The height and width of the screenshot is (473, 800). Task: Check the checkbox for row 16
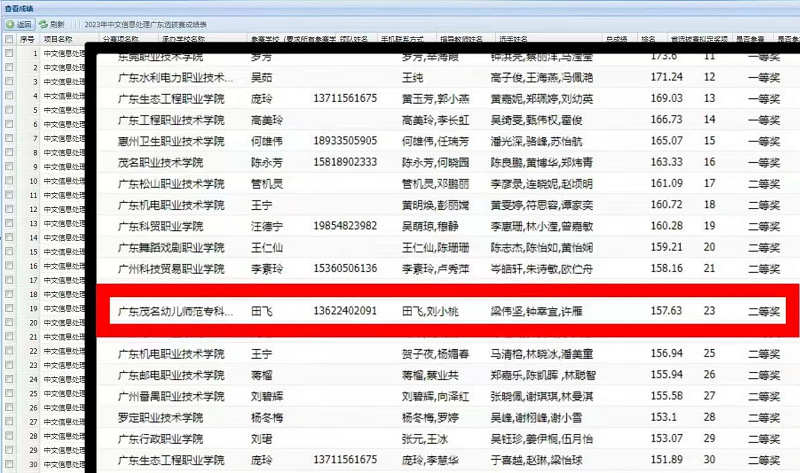pyautogui.click(x=9, y=266)
